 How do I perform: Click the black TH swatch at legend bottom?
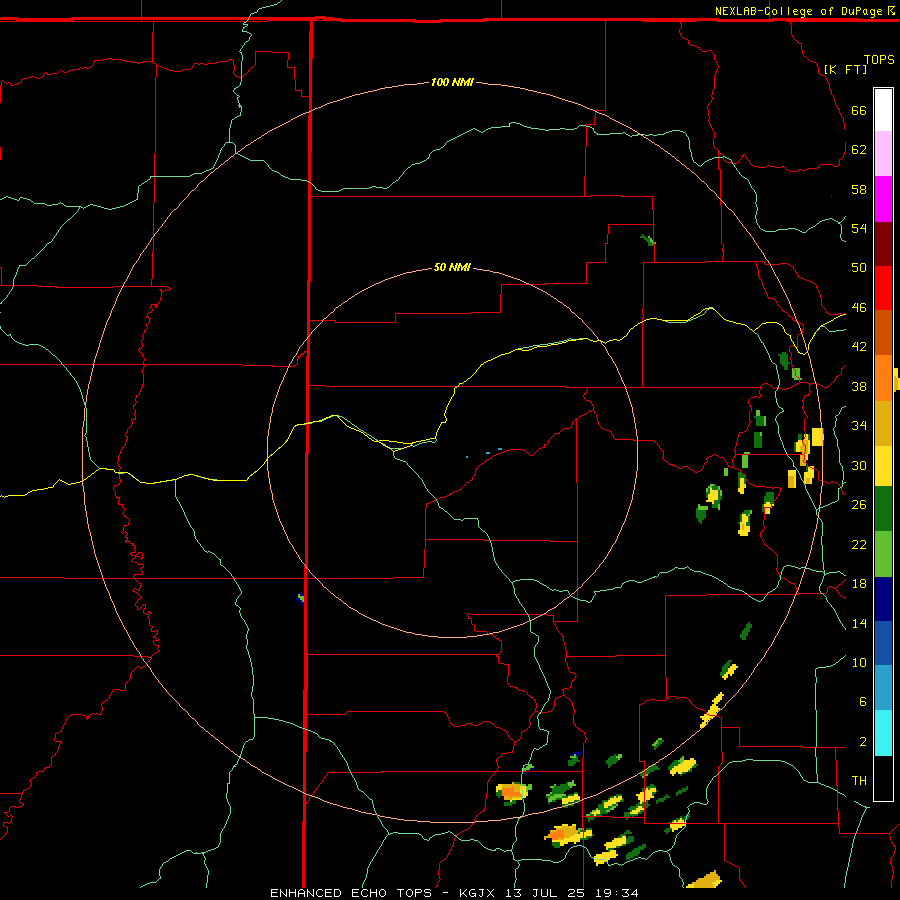(883, 778)
